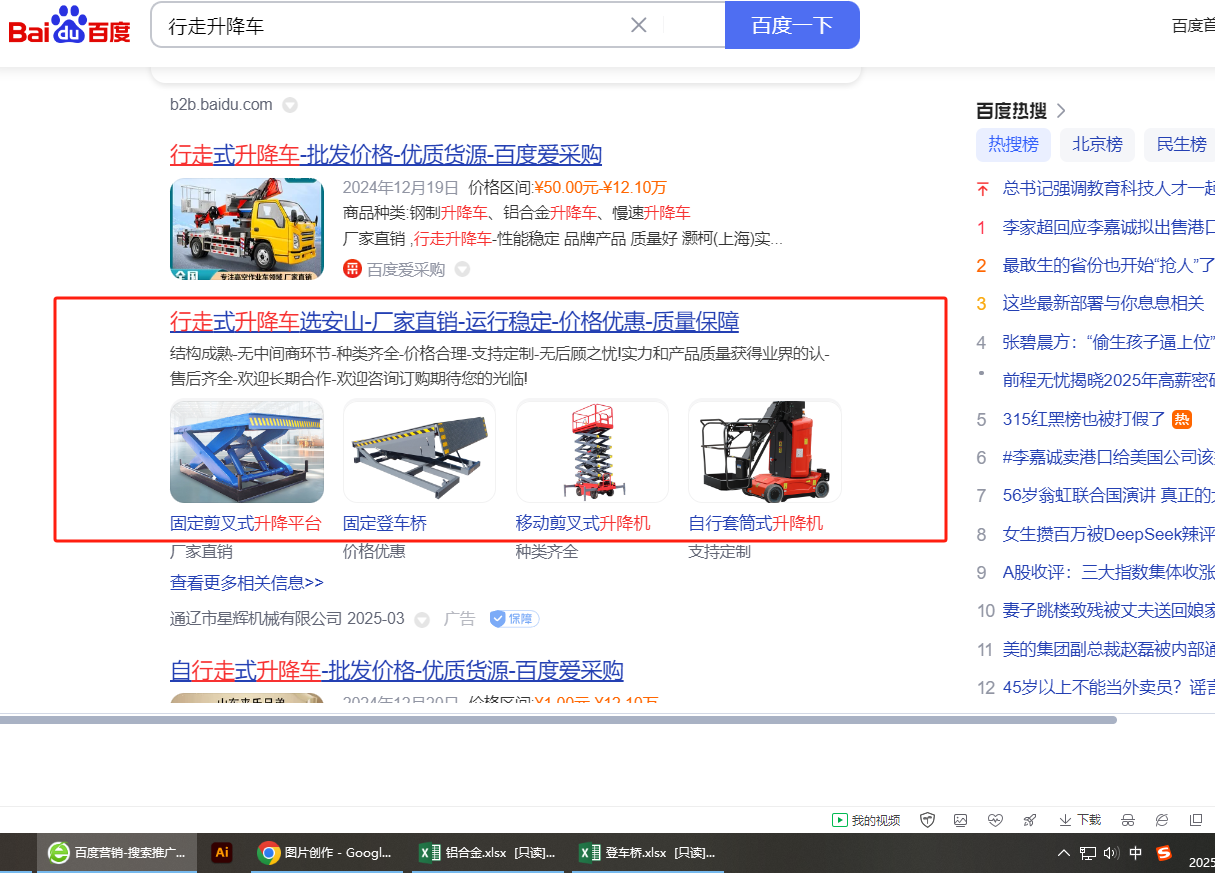This screenshot has width=1215, height=873.
Task: Click the shield security icon in status bar
Action: (928, 820)
